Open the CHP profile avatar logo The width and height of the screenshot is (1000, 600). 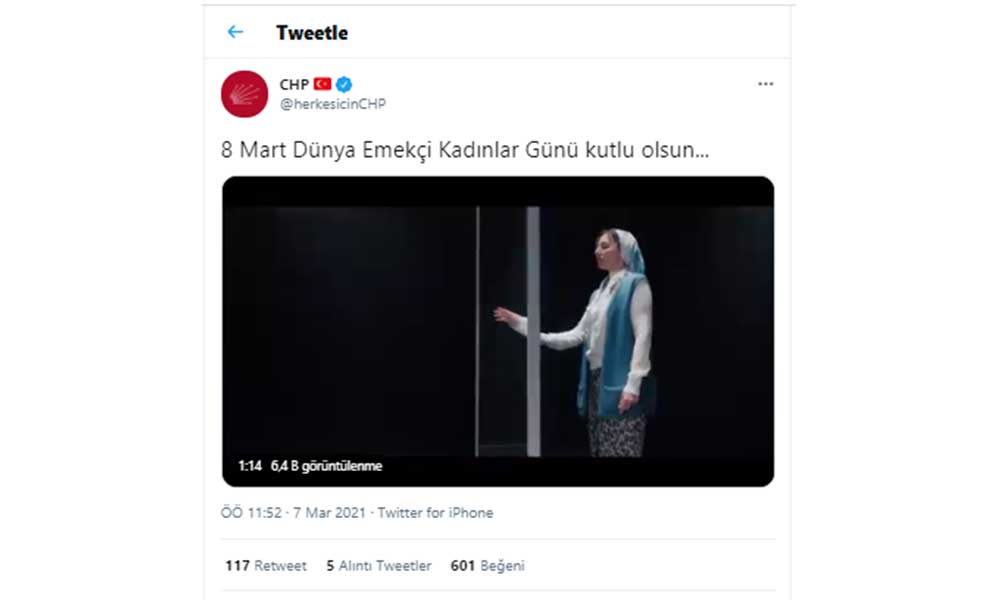(x=244, y=94)
